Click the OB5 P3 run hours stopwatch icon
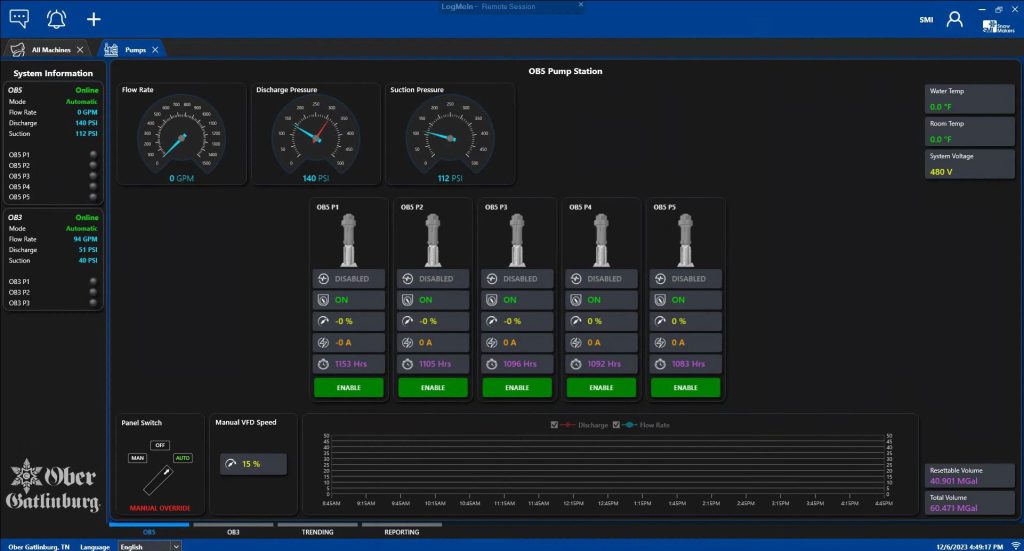Viewport: 1024px width, 551px height. pos(491,364)
